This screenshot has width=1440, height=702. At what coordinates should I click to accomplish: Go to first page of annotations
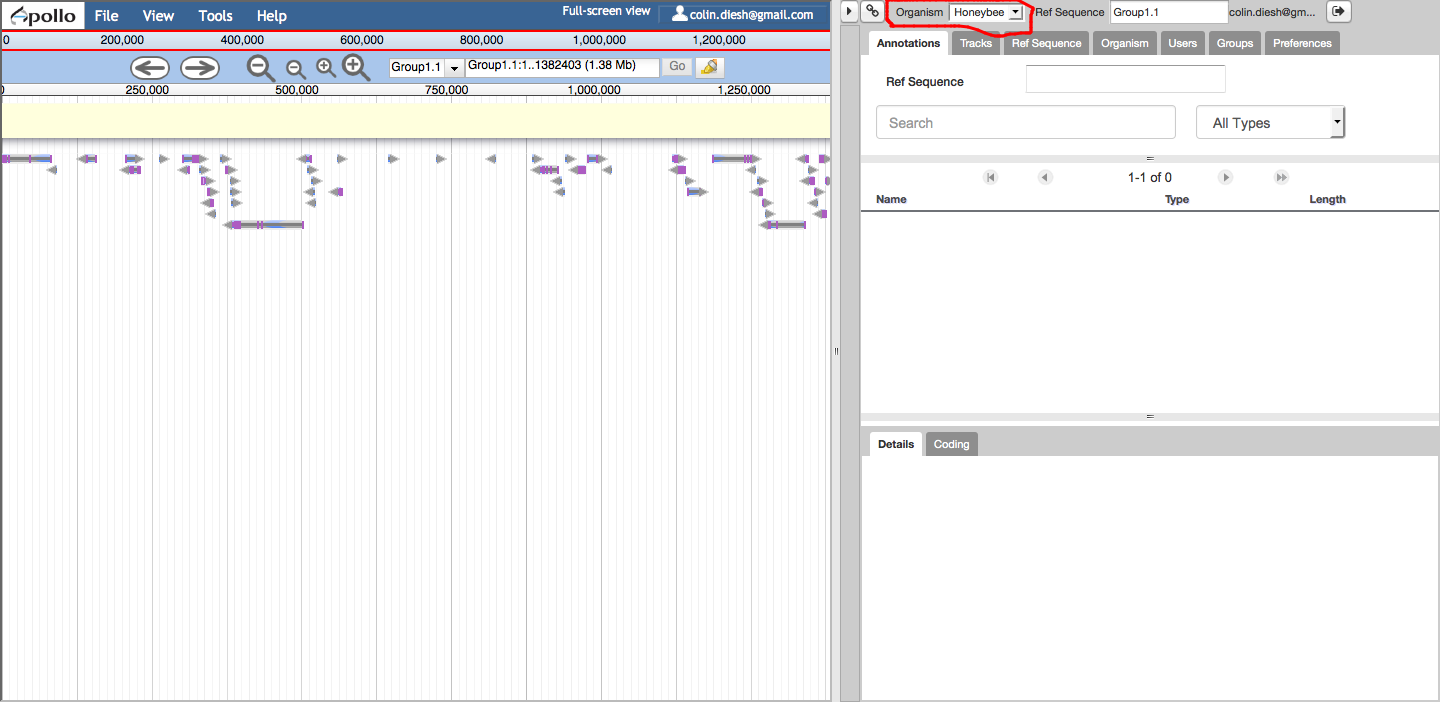pyautogui.click(x=990, y=177)
